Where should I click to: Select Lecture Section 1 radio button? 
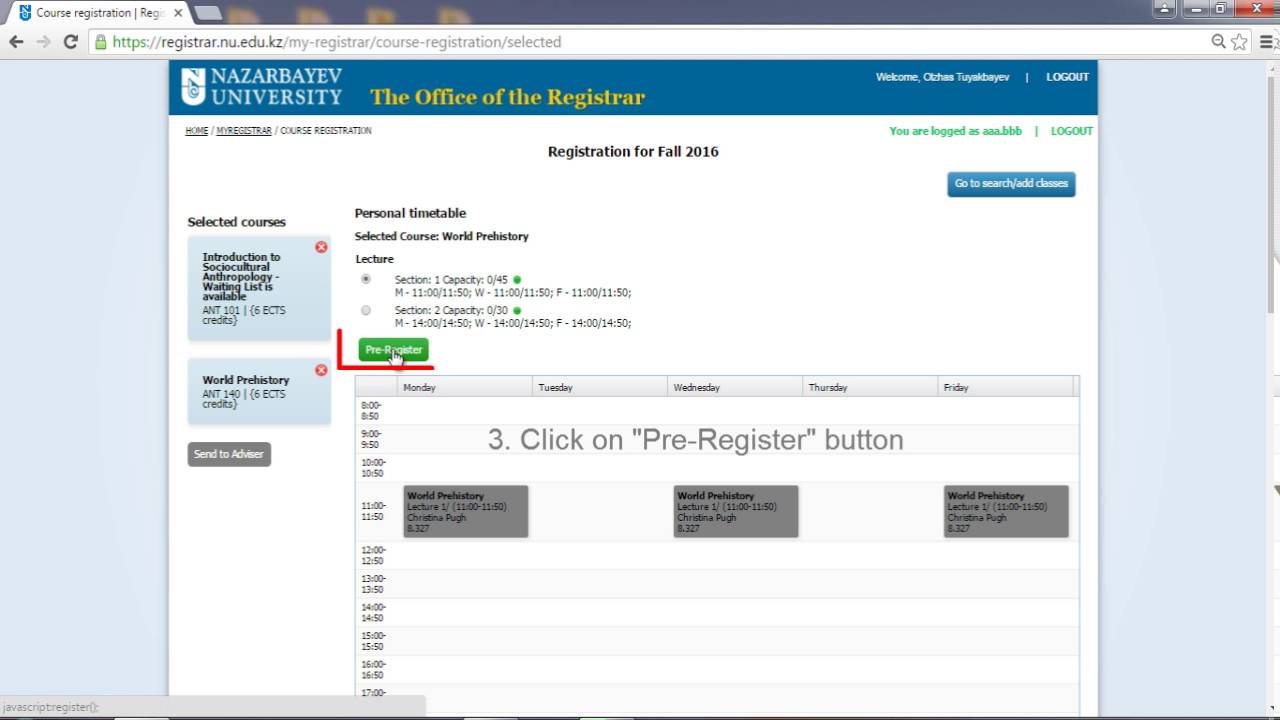366,279
